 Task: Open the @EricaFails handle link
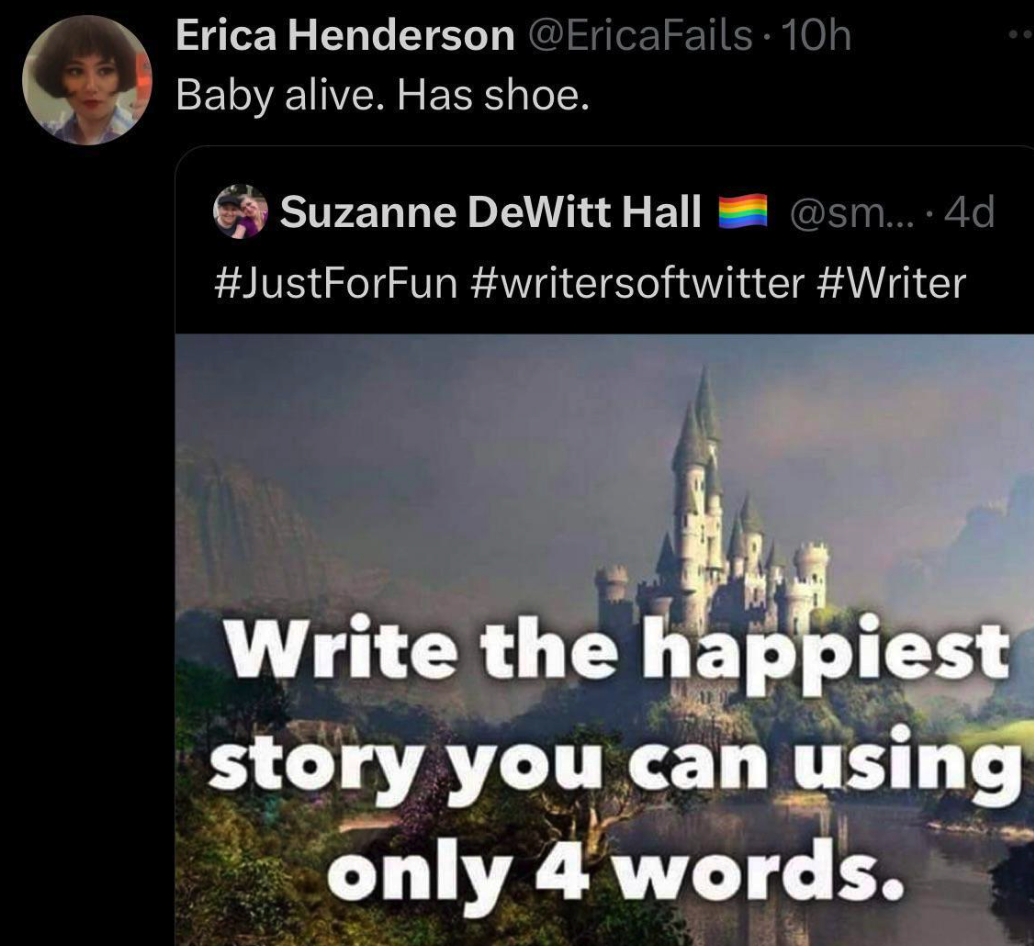pyautogui.click(x=638, y=36)
